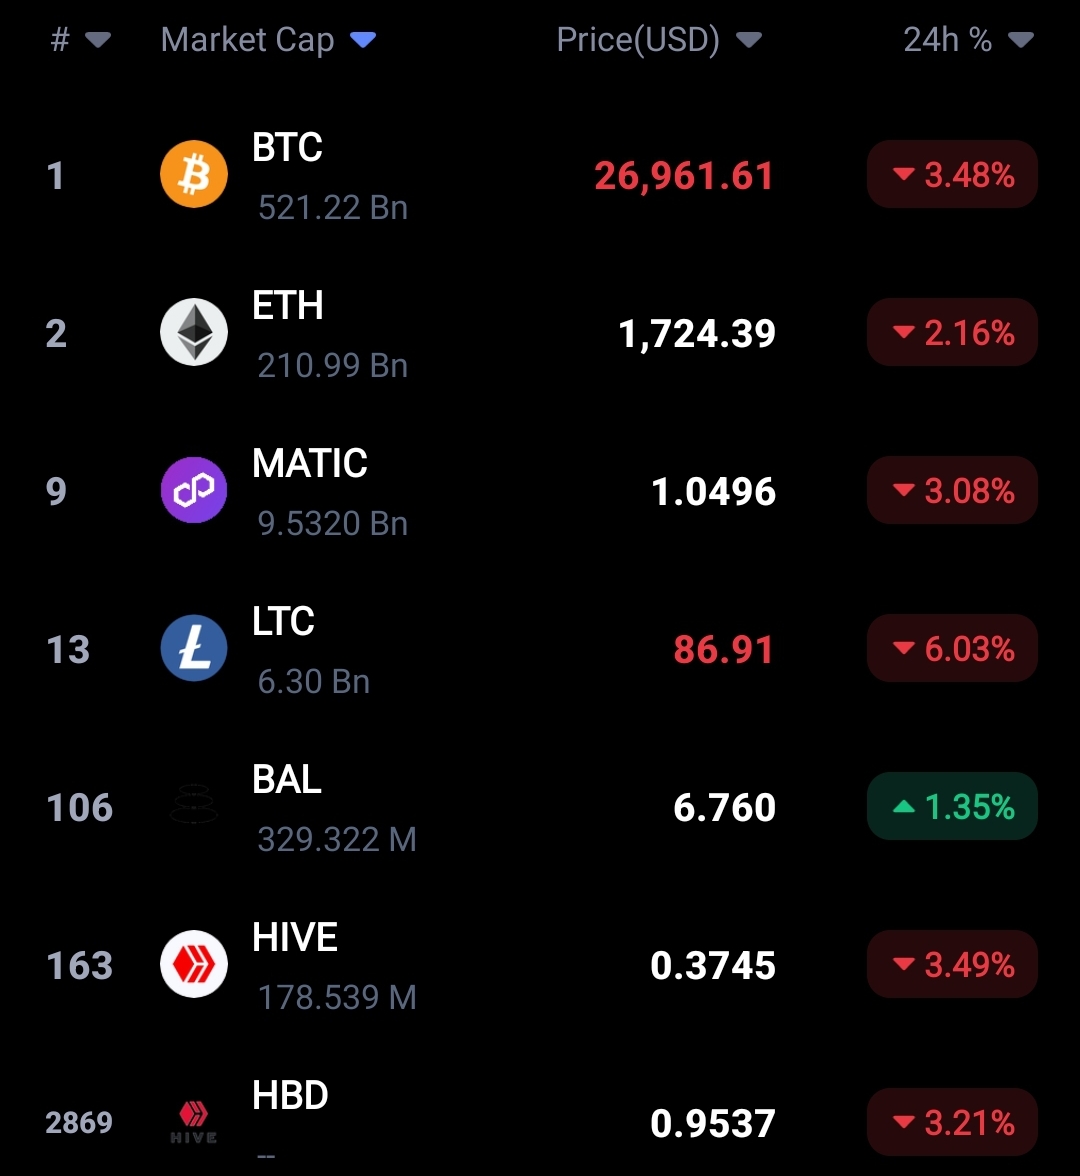Select the Market Cap column header
Image resolution: width=1080 pixels, height=1176 pixels.
[248, 40]
